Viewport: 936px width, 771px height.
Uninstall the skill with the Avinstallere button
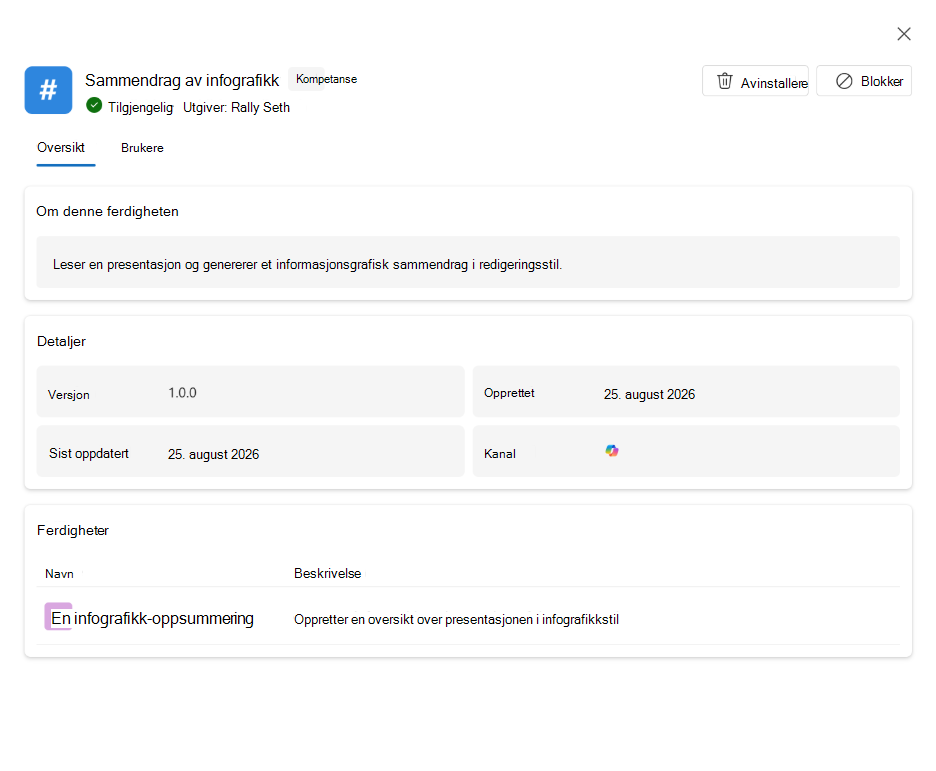[755, 81]
